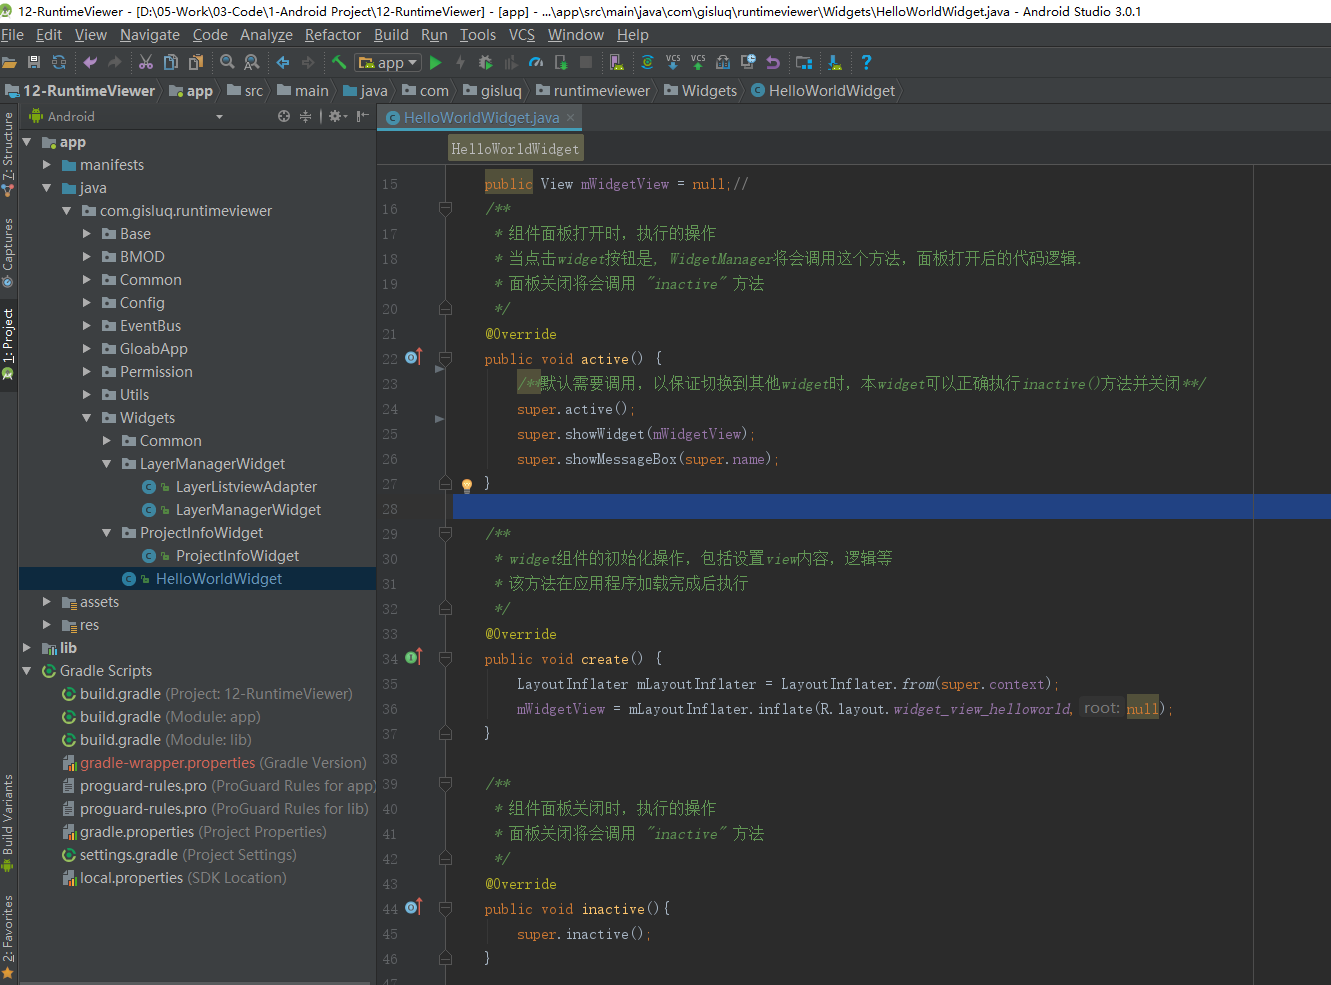Click Attach debugger to Android process icon

(x=561, y=62)
